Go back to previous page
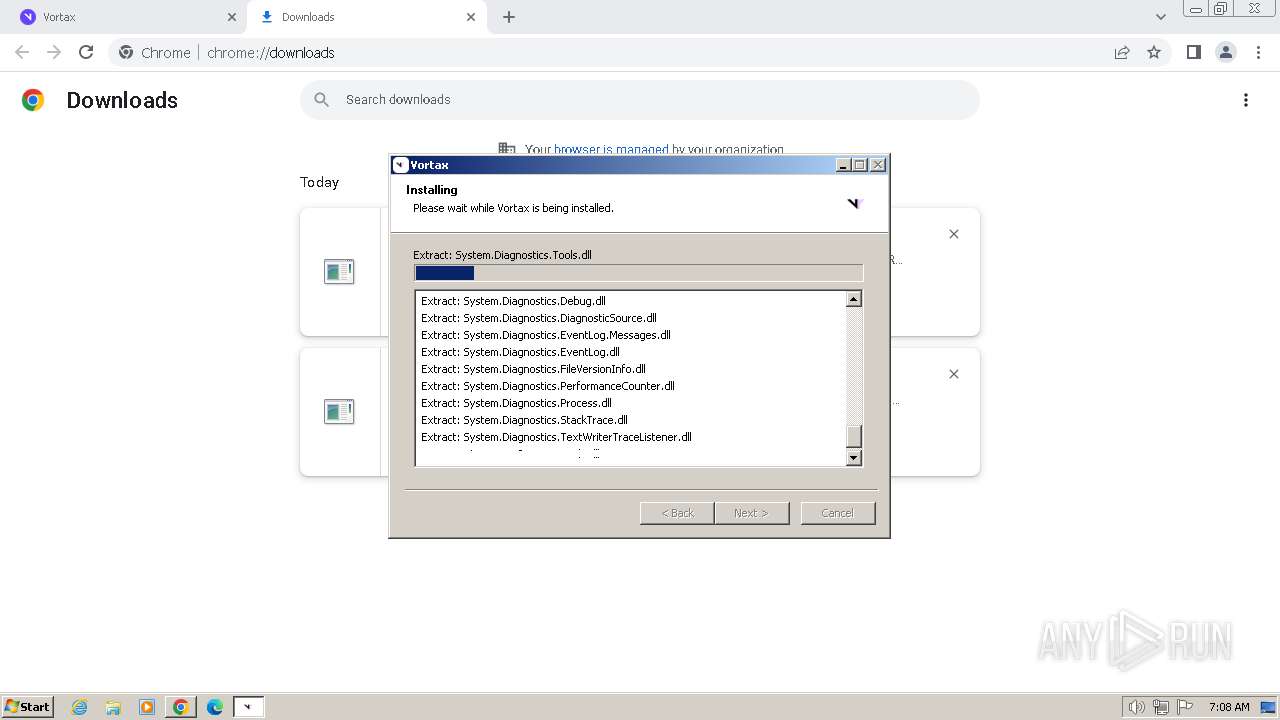This screenshot has width=1280, height=720. 22,52
